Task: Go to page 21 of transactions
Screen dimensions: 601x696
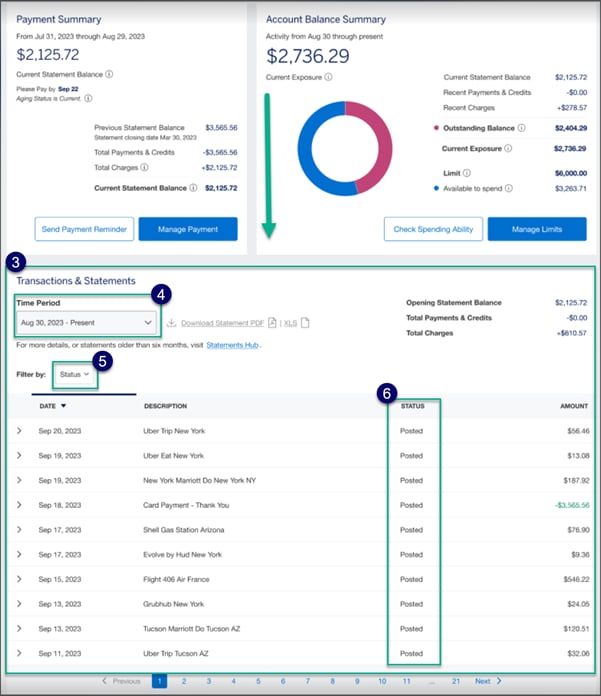Action: tap(455, 681)
